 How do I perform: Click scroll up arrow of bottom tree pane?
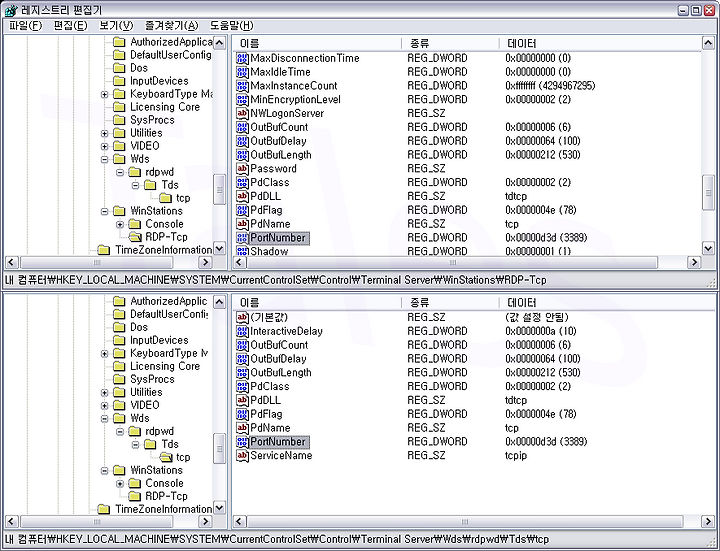click(x=219, y=302)
